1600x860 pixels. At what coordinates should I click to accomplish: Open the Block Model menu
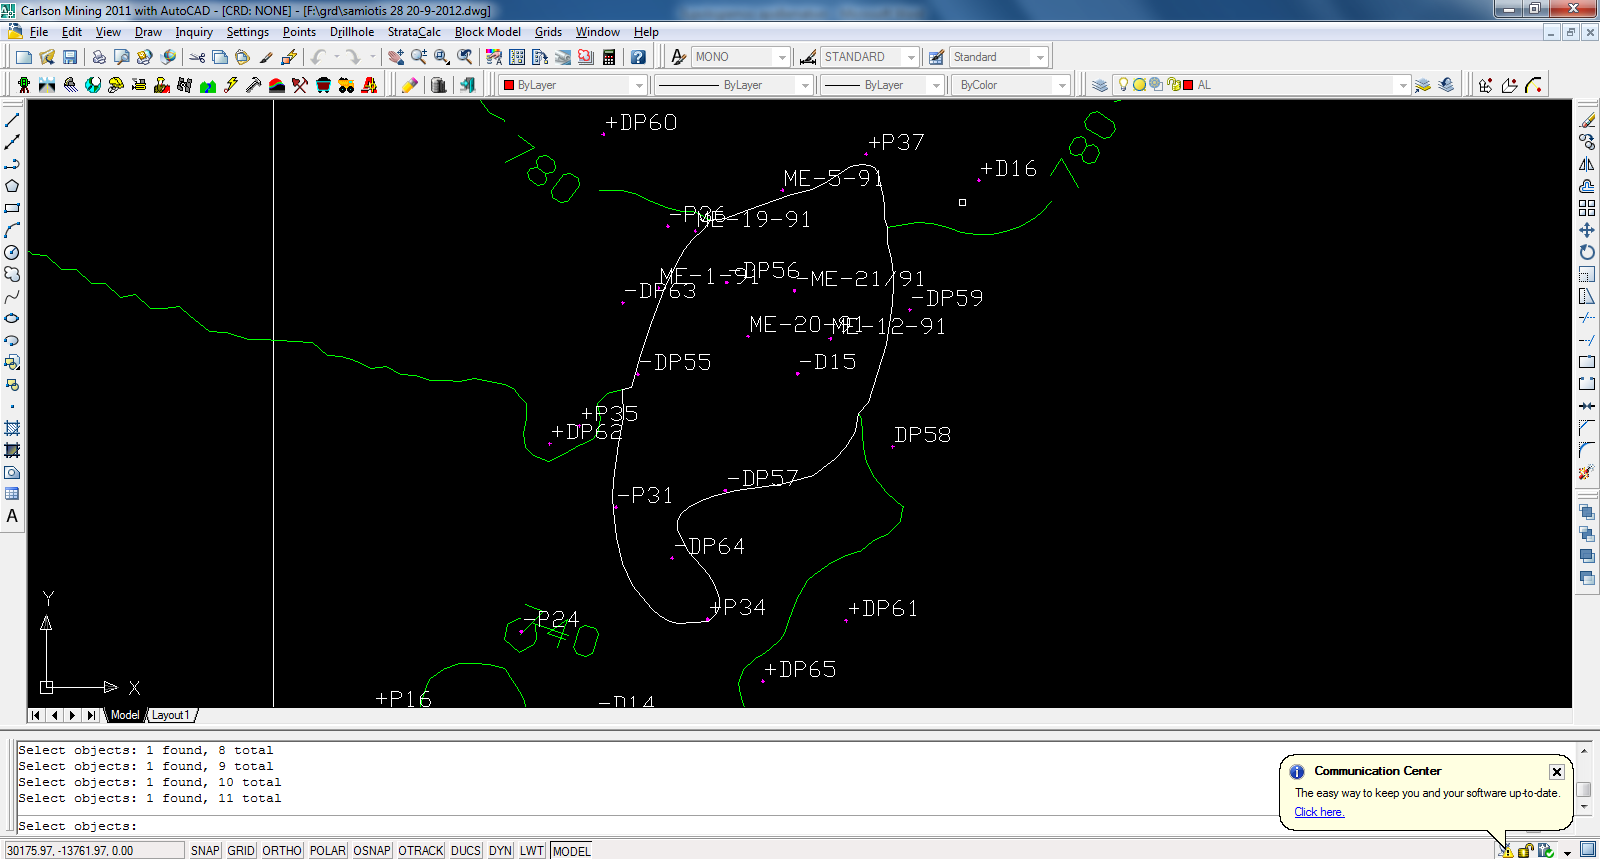coord(487,32)
